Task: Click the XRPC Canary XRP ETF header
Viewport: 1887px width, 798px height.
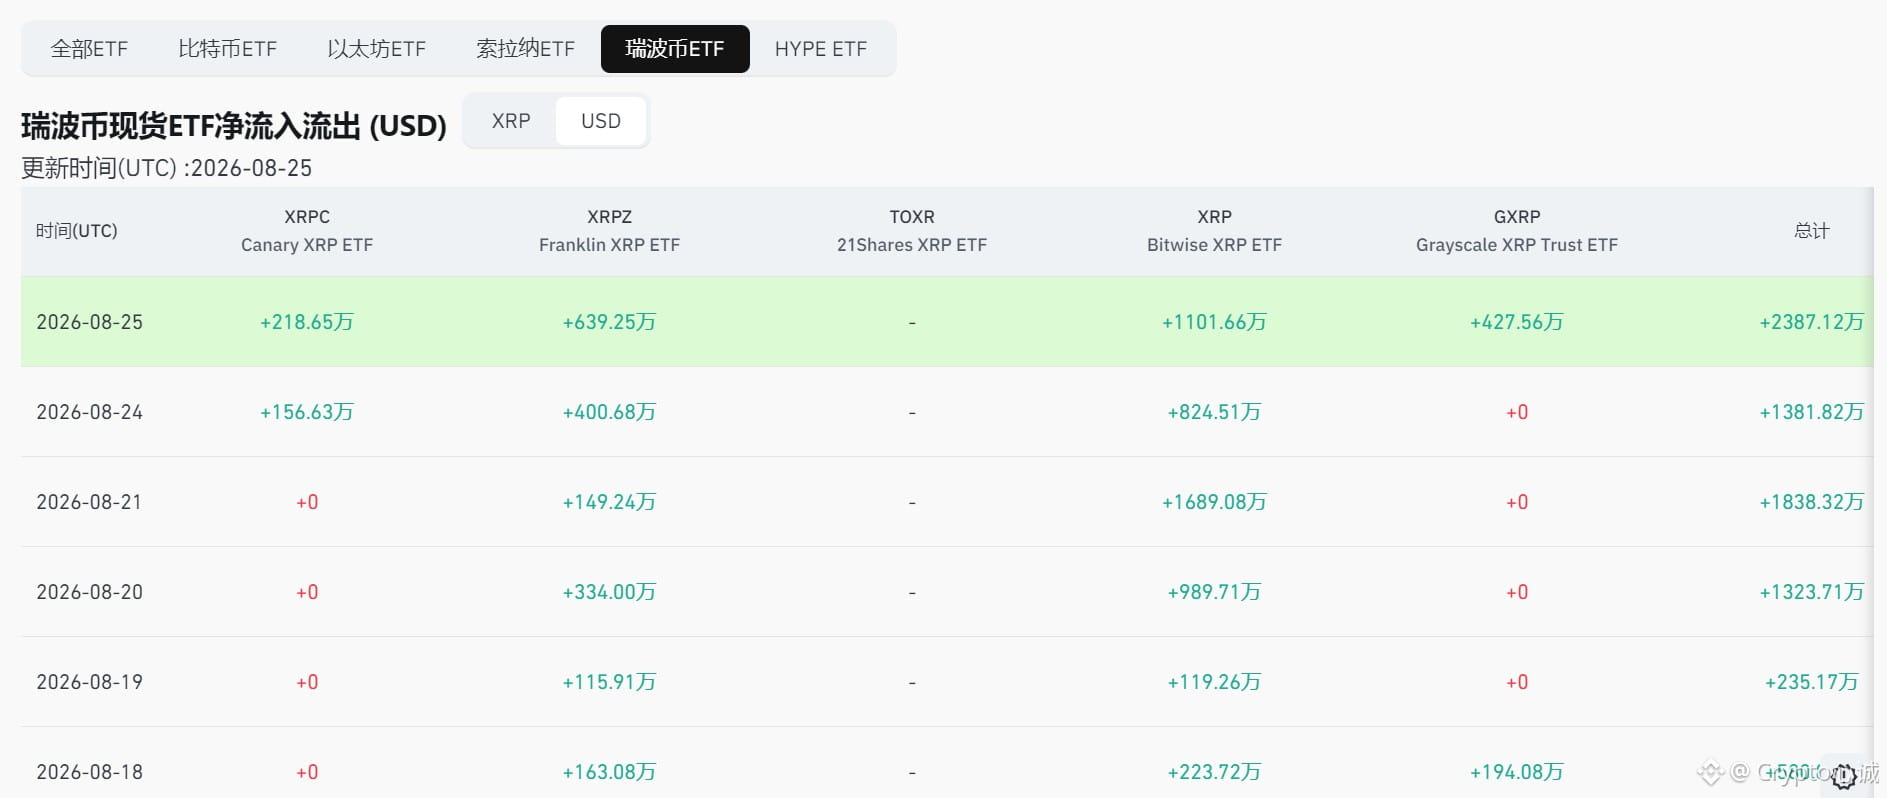Action: tap(307, 231)
